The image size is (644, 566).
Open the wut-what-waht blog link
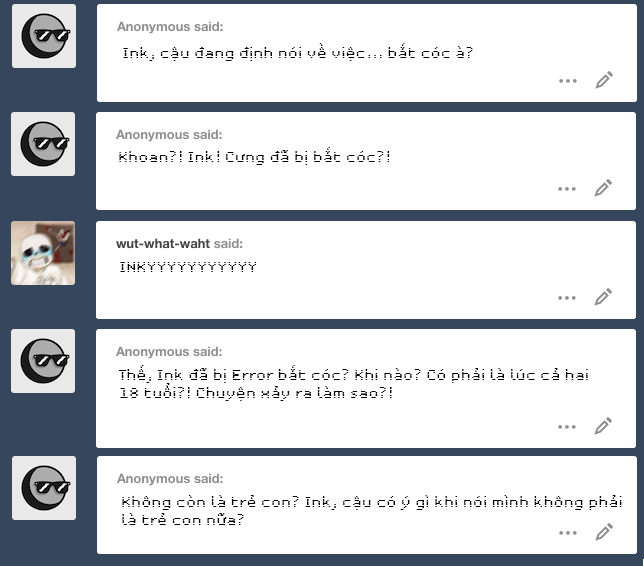(163, 244)
